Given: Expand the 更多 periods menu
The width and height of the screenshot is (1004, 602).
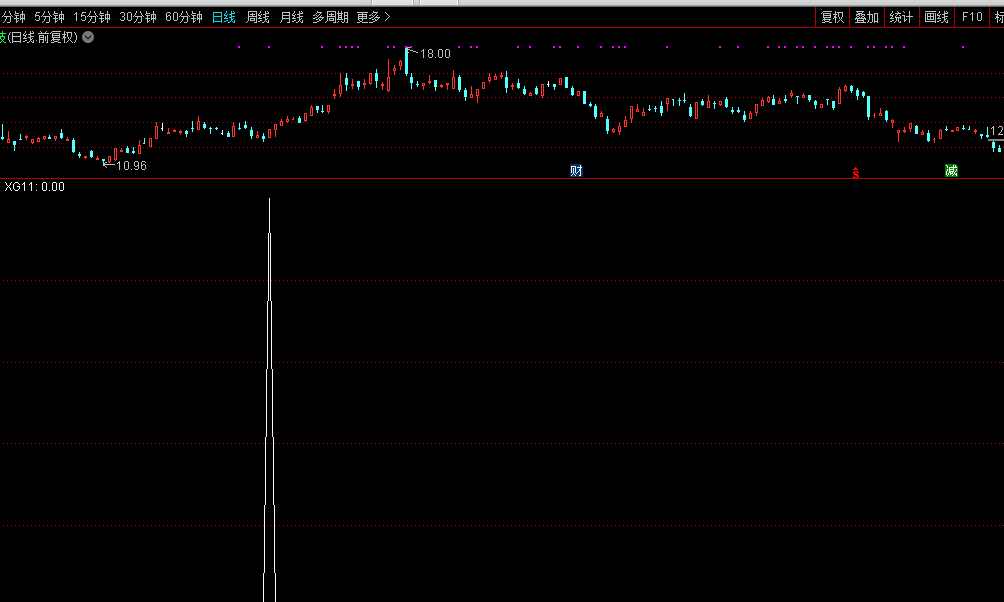Looking at the screenshot, I should pyautogui.click(x=373, y=17).
